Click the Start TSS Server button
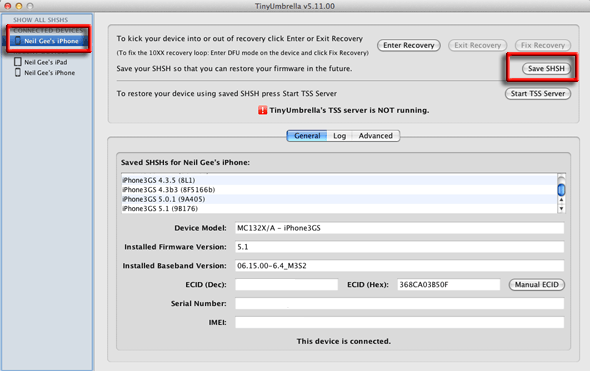 tap(538, 94)
